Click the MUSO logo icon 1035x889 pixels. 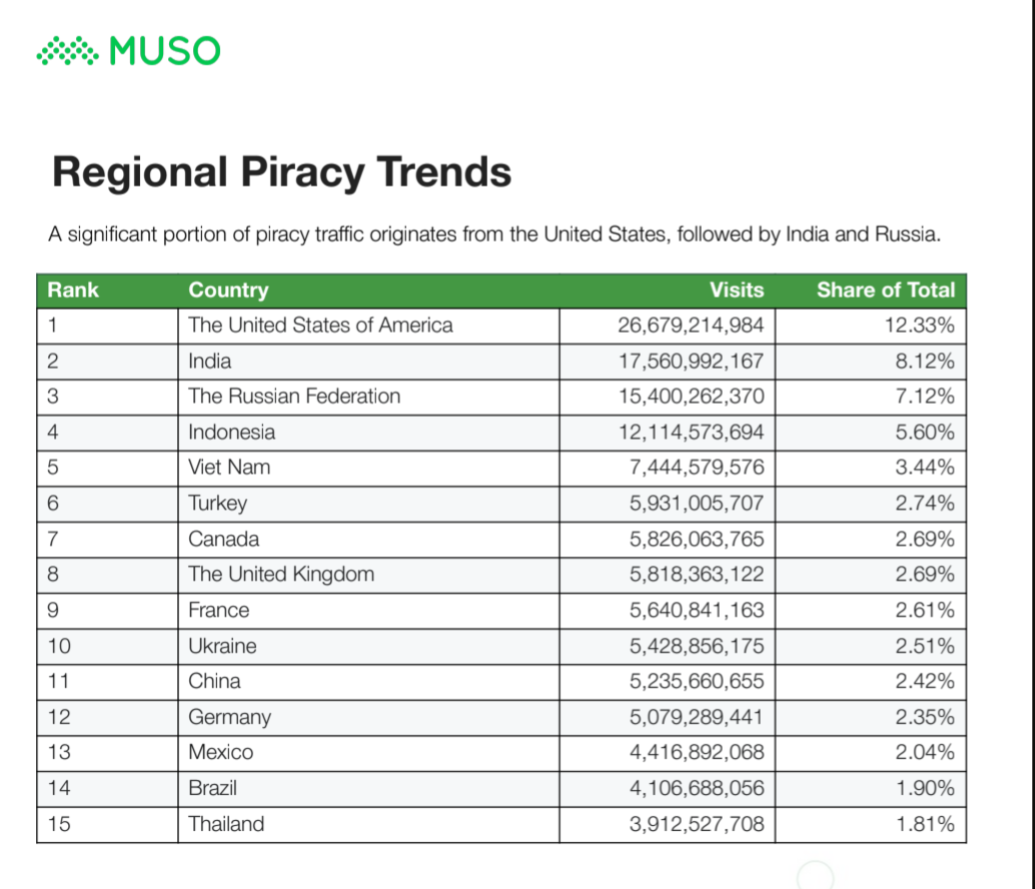pyautogui.click(x=67, y=51)
